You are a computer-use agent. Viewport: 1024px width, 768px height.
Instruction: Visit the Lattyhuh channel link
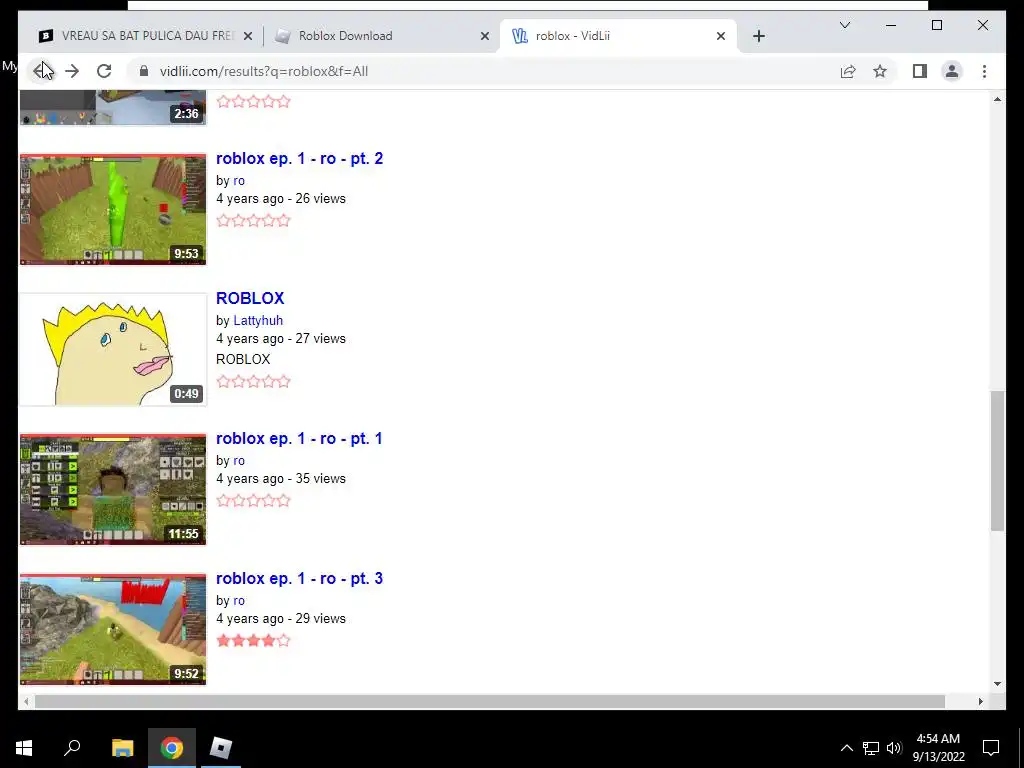click(x=258, y=321)
